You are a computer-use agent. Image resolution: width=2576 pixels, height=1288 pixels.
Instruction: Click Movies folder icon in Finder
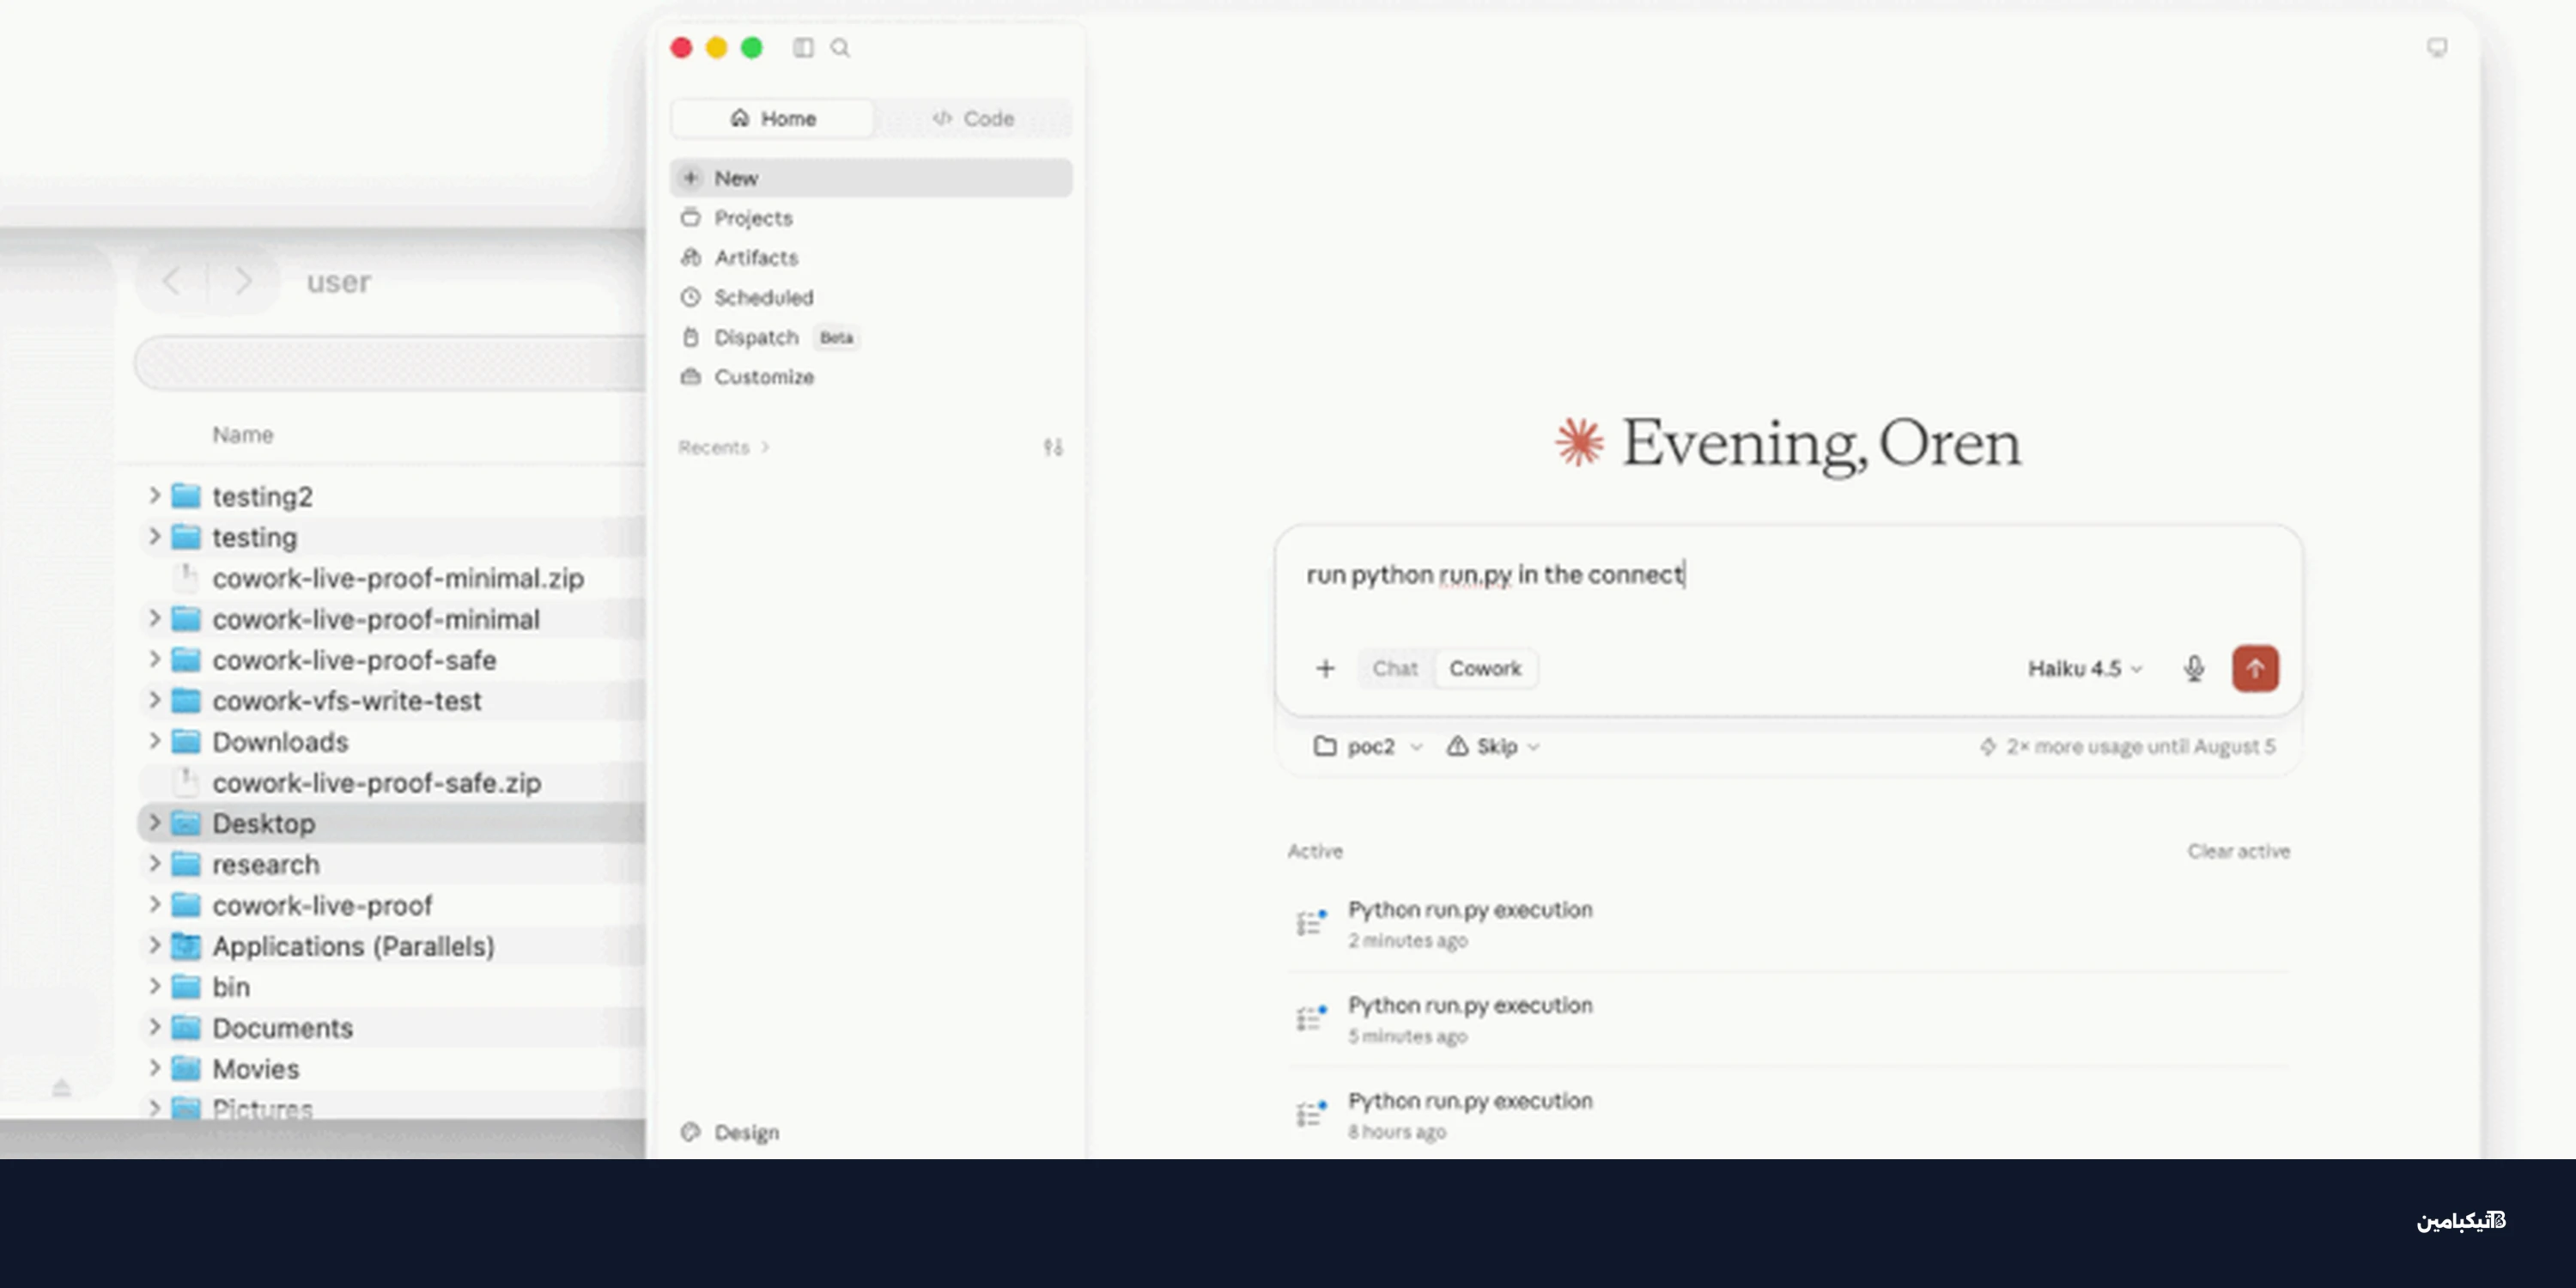point(186,1069)
